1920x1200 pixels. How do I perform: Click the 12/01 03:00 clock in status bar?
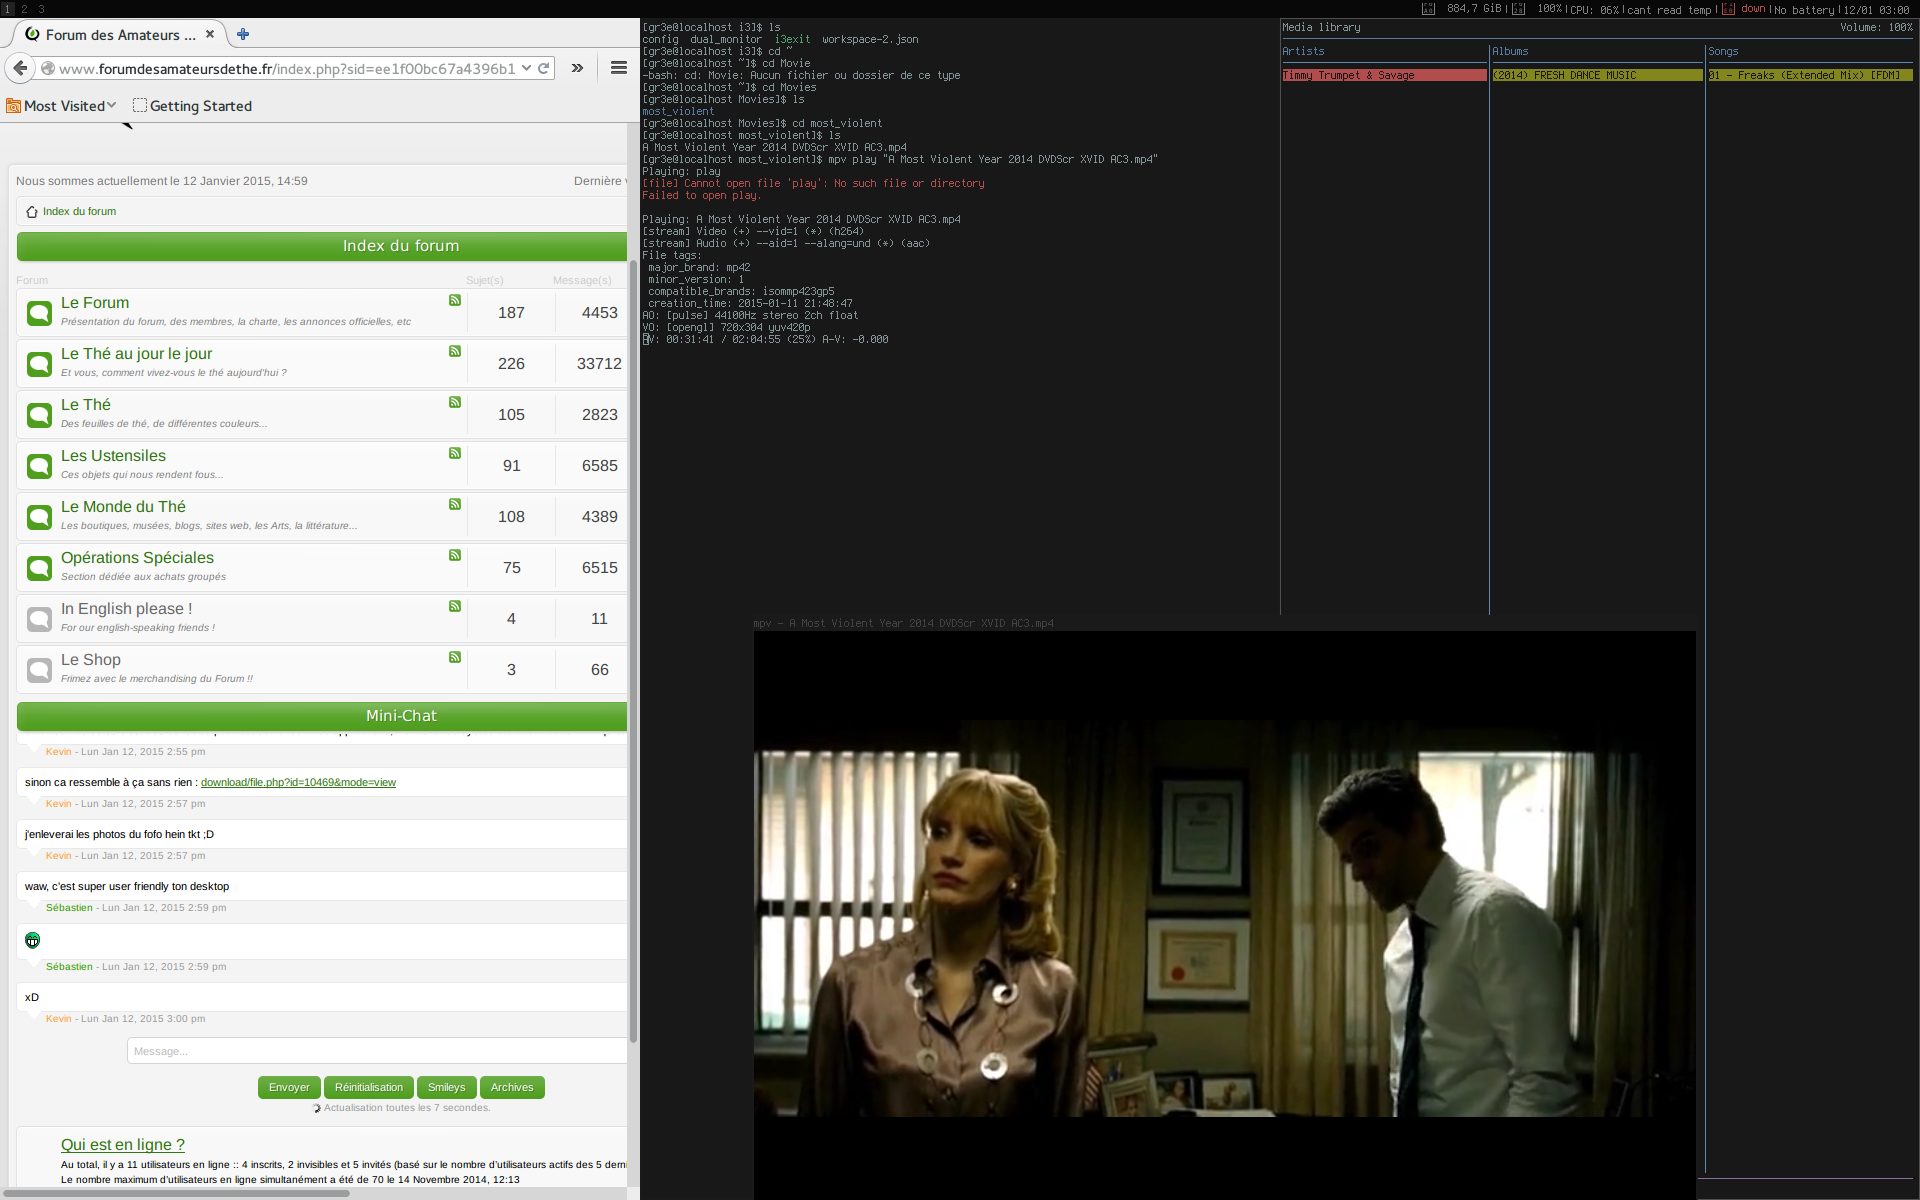coord(1876,10)
